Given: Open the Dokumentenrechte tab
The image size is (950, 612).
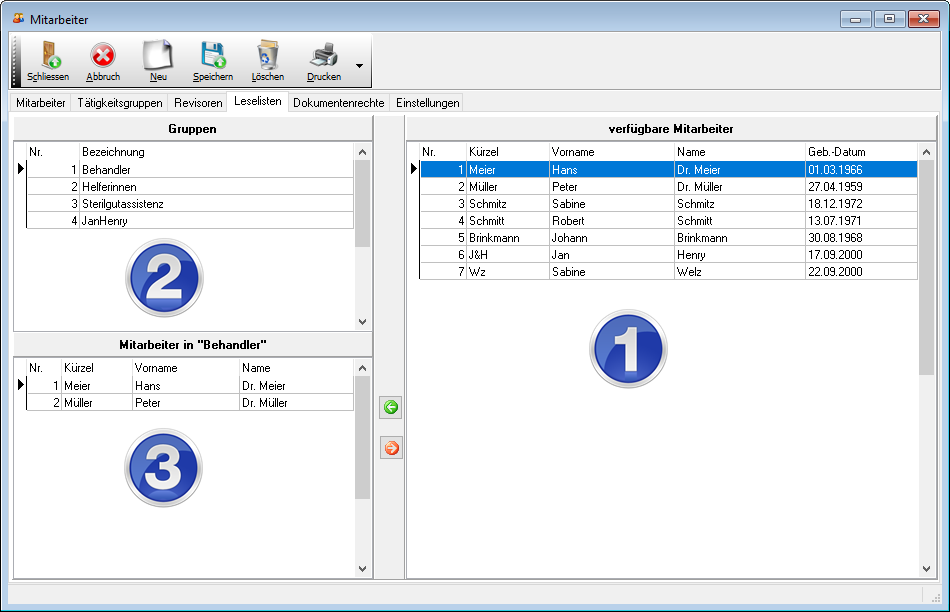Looking at the screenshot, I should pos(338,103).
